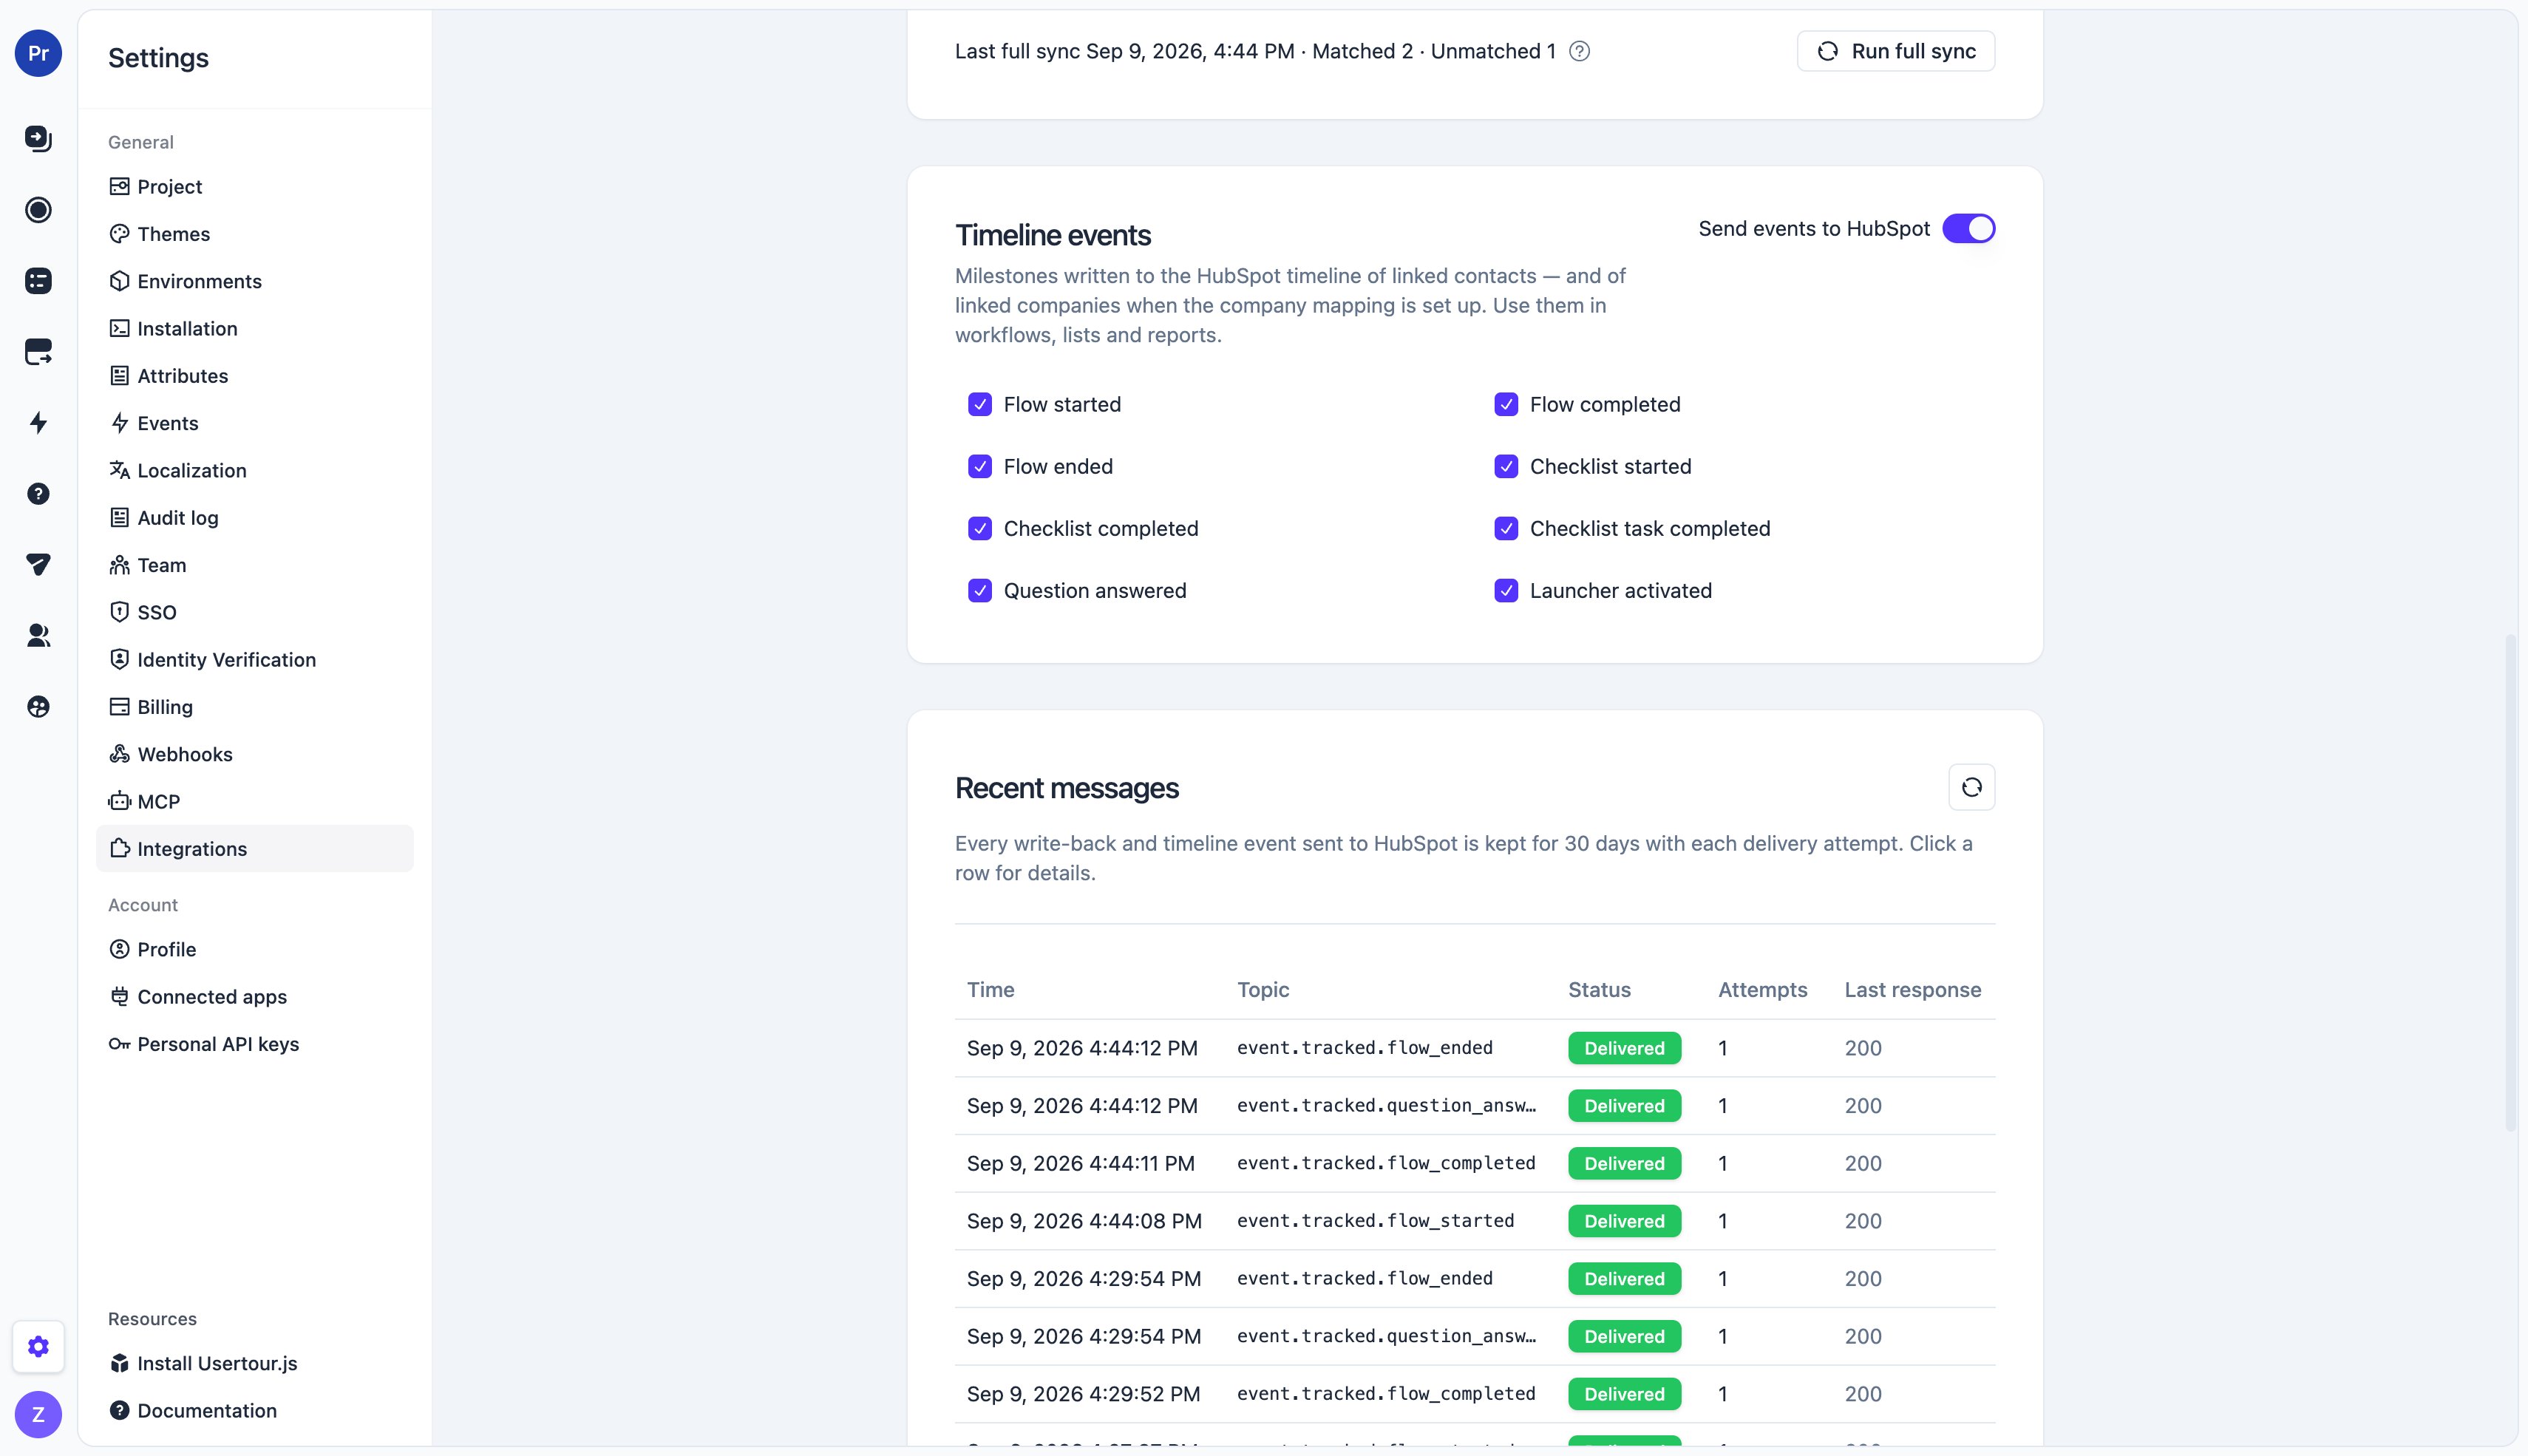The image size is (2528, 1456).
Task: Click the Topic column header
Action: tap(1262, 990)
